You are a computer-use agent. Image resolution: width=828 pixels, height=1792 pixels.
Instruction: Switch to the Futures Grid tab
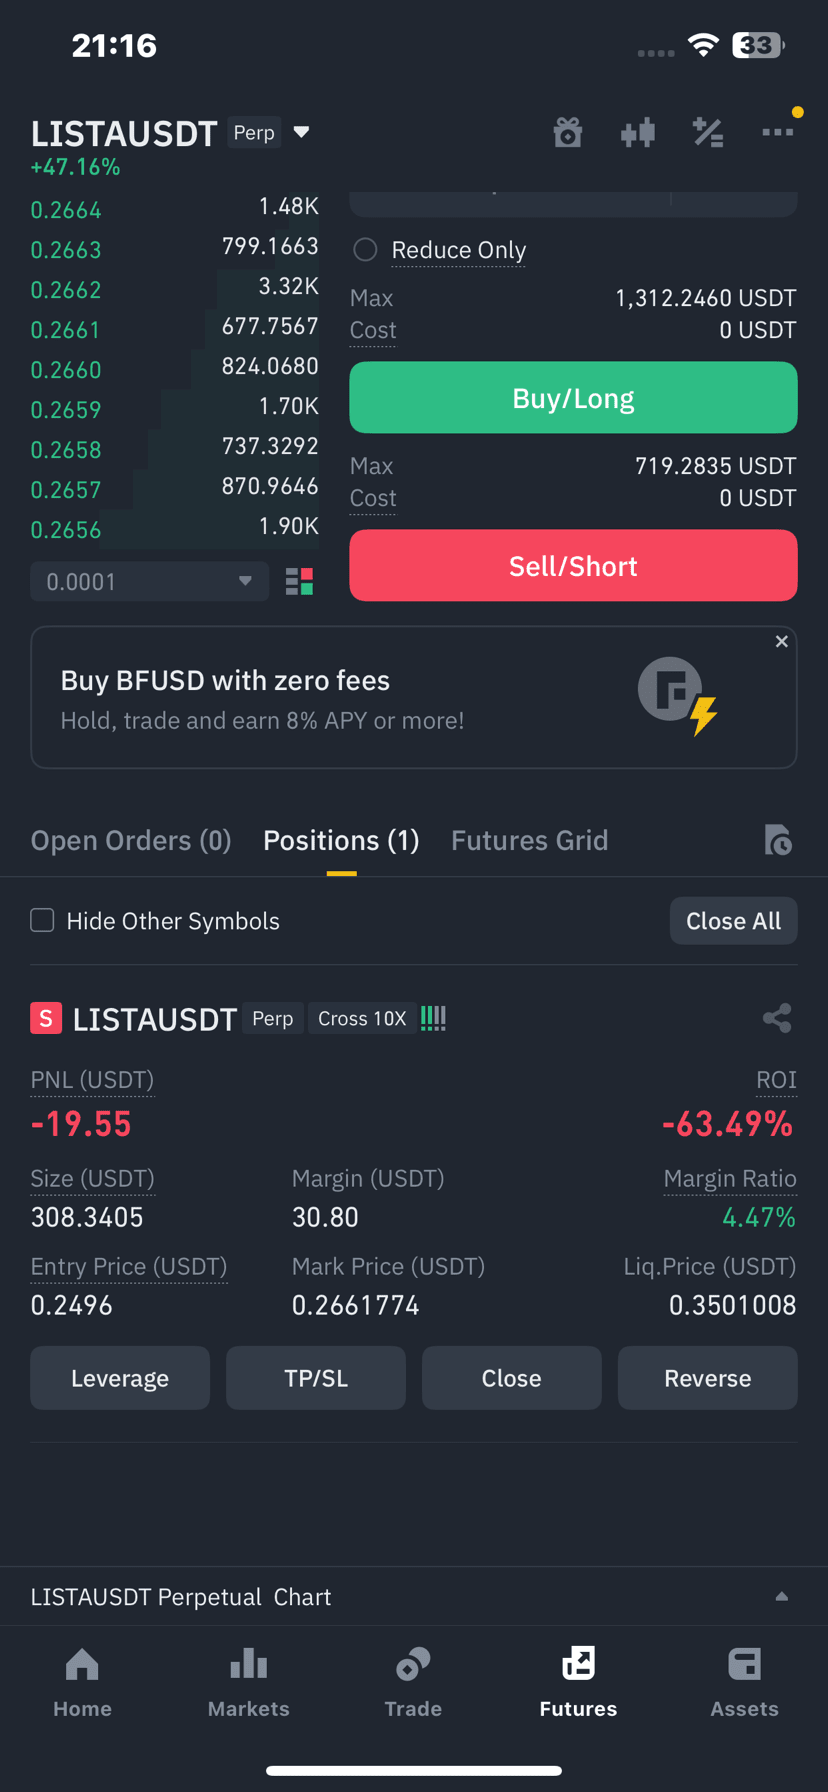[529, 840]
